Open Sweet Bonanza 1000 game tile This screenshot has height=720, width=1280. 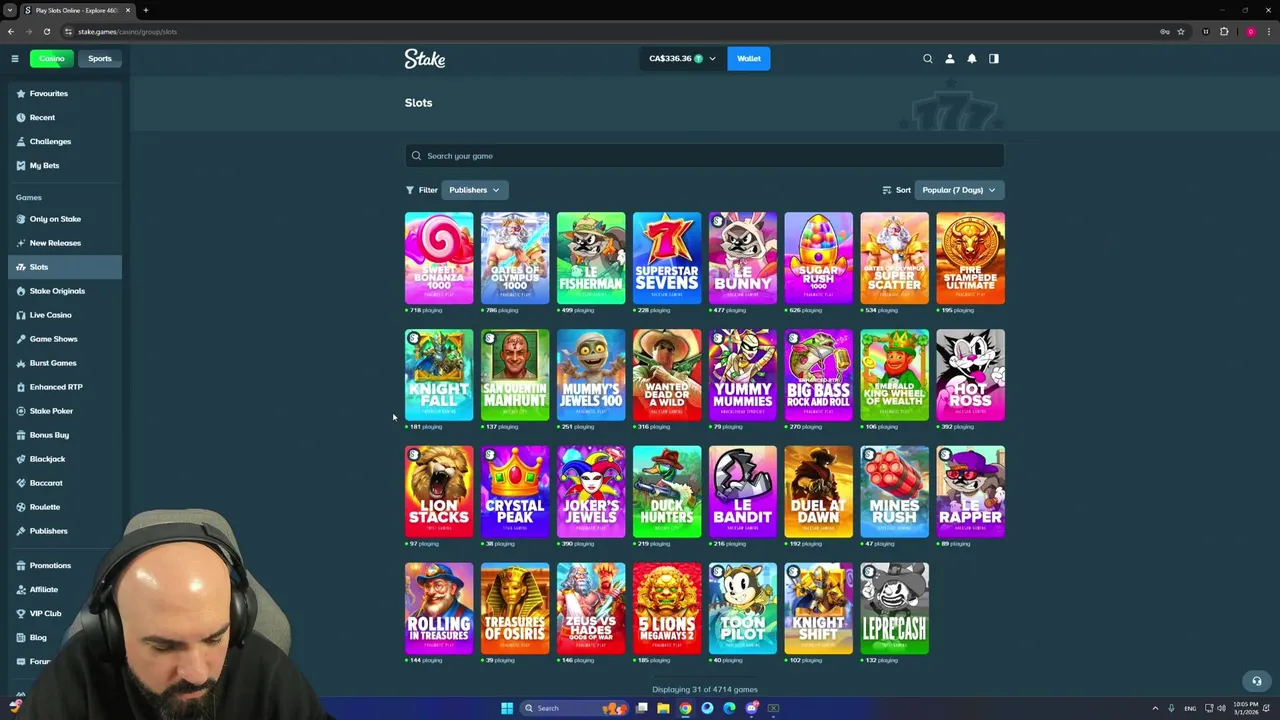439,258
